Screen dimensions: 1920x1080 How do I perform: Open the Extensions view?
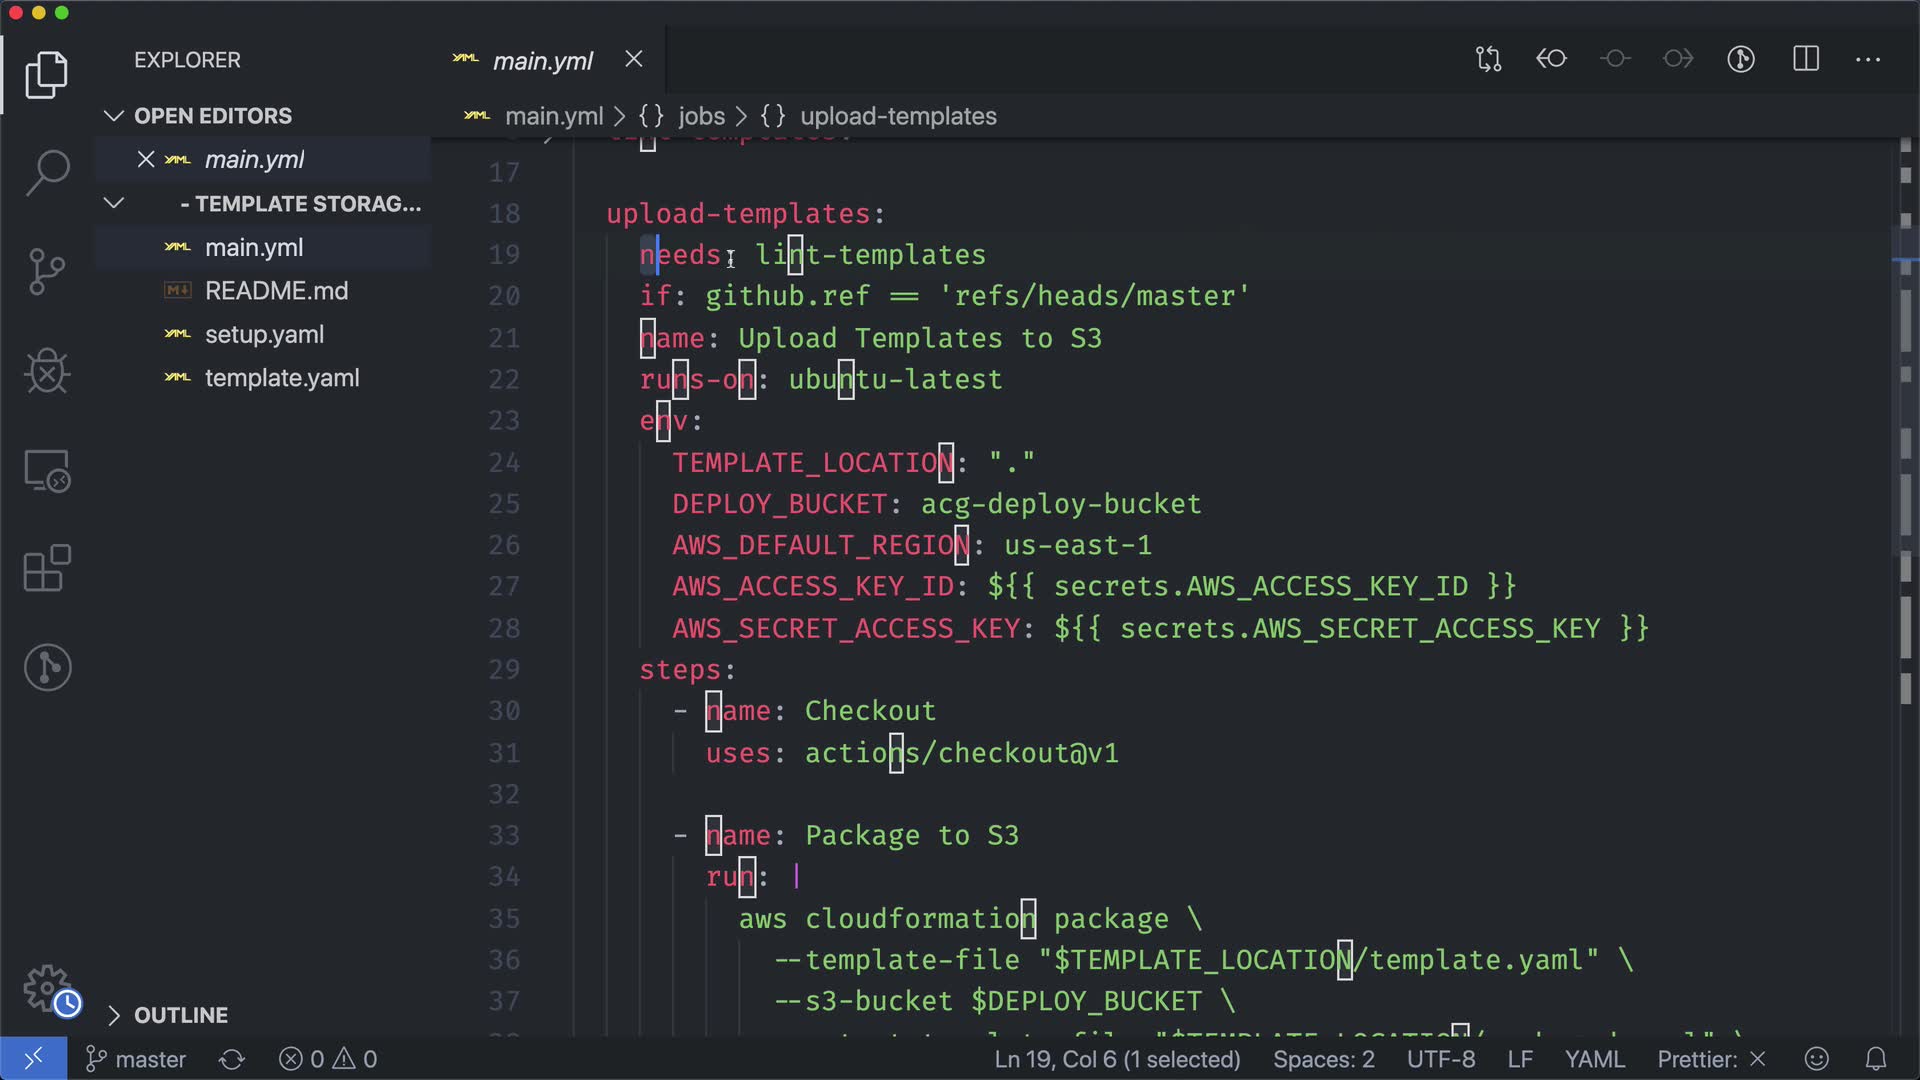click(x=47, y=569)
